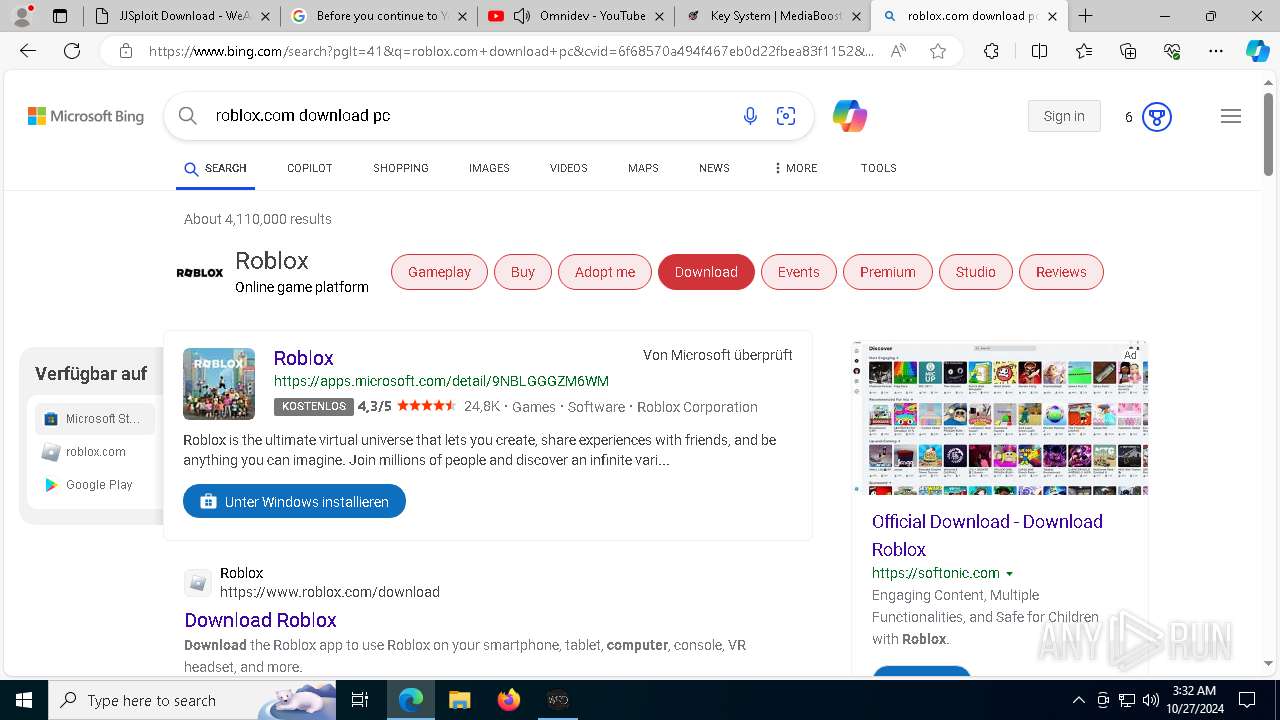Open Edge Settings and more menu
1280x720 pixels.
point(1216,51)
